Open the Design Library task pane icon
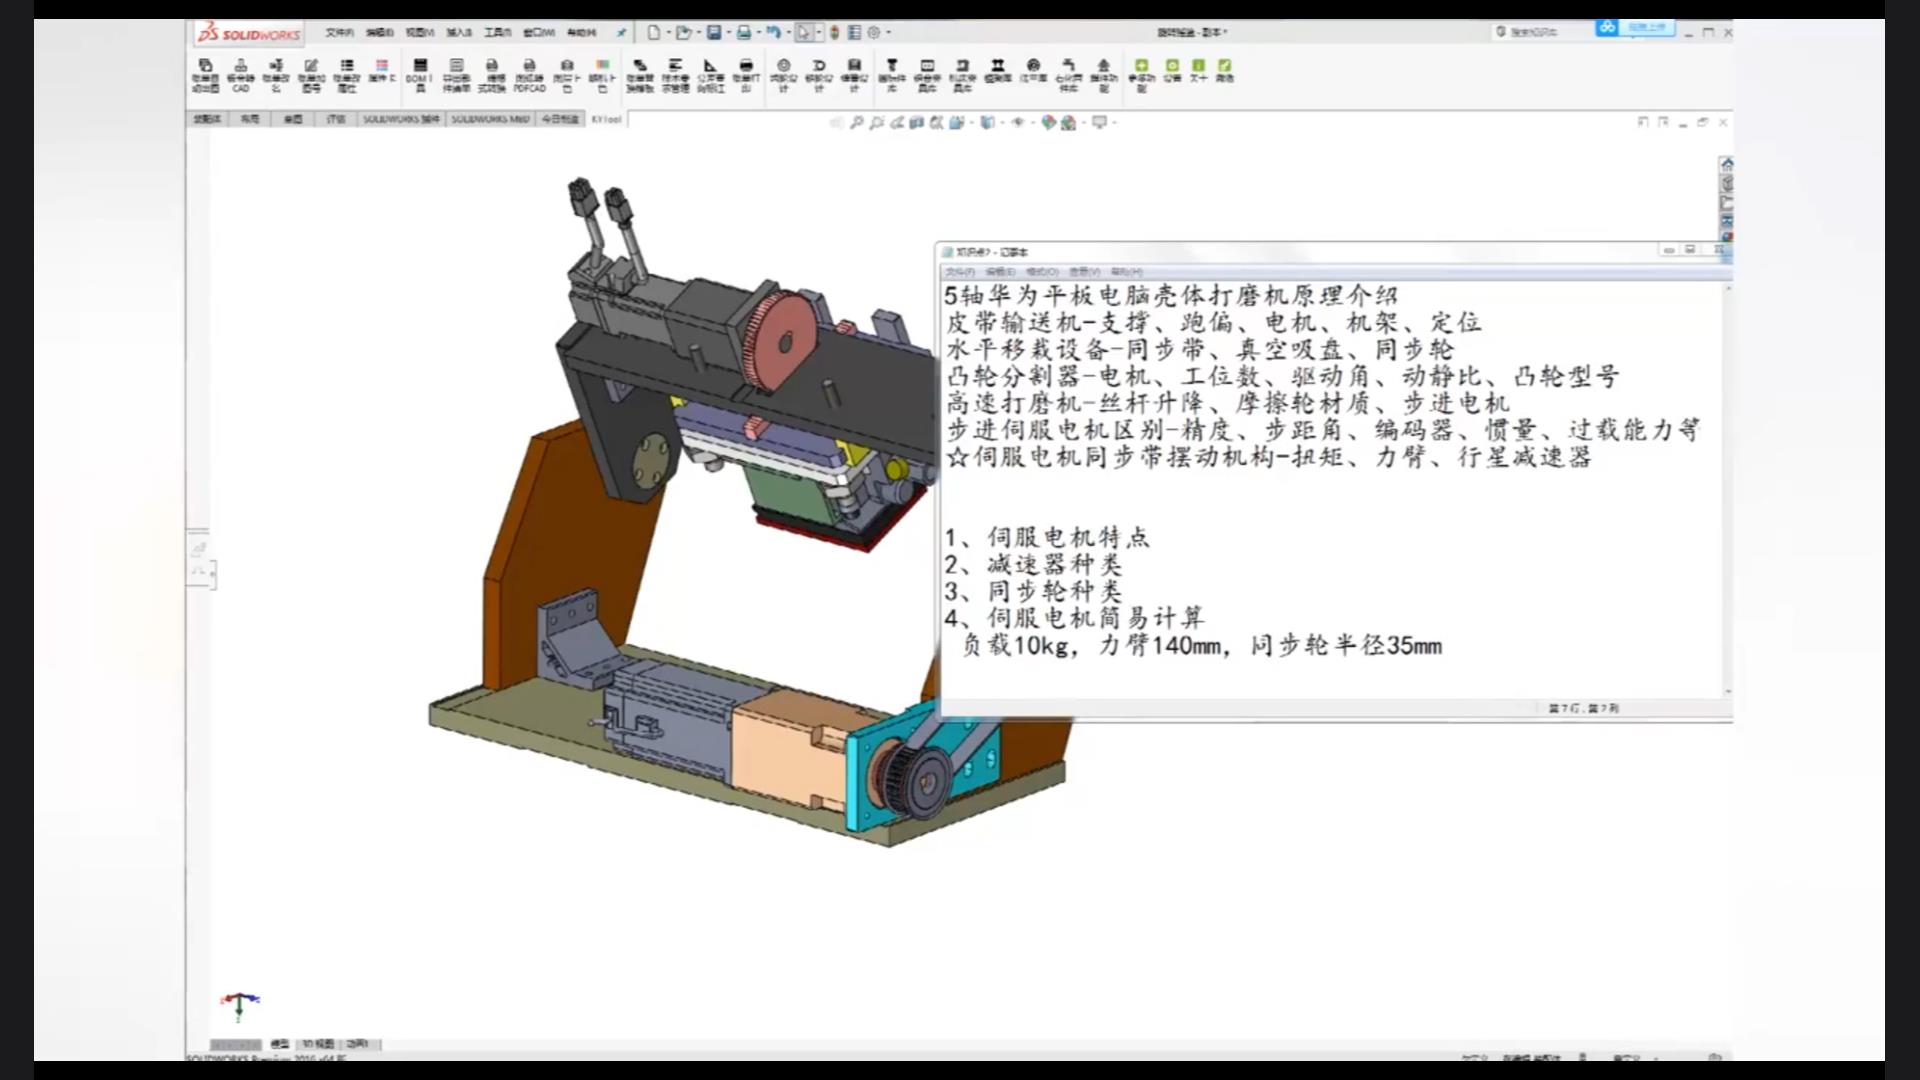 (x=1726, y=183)
